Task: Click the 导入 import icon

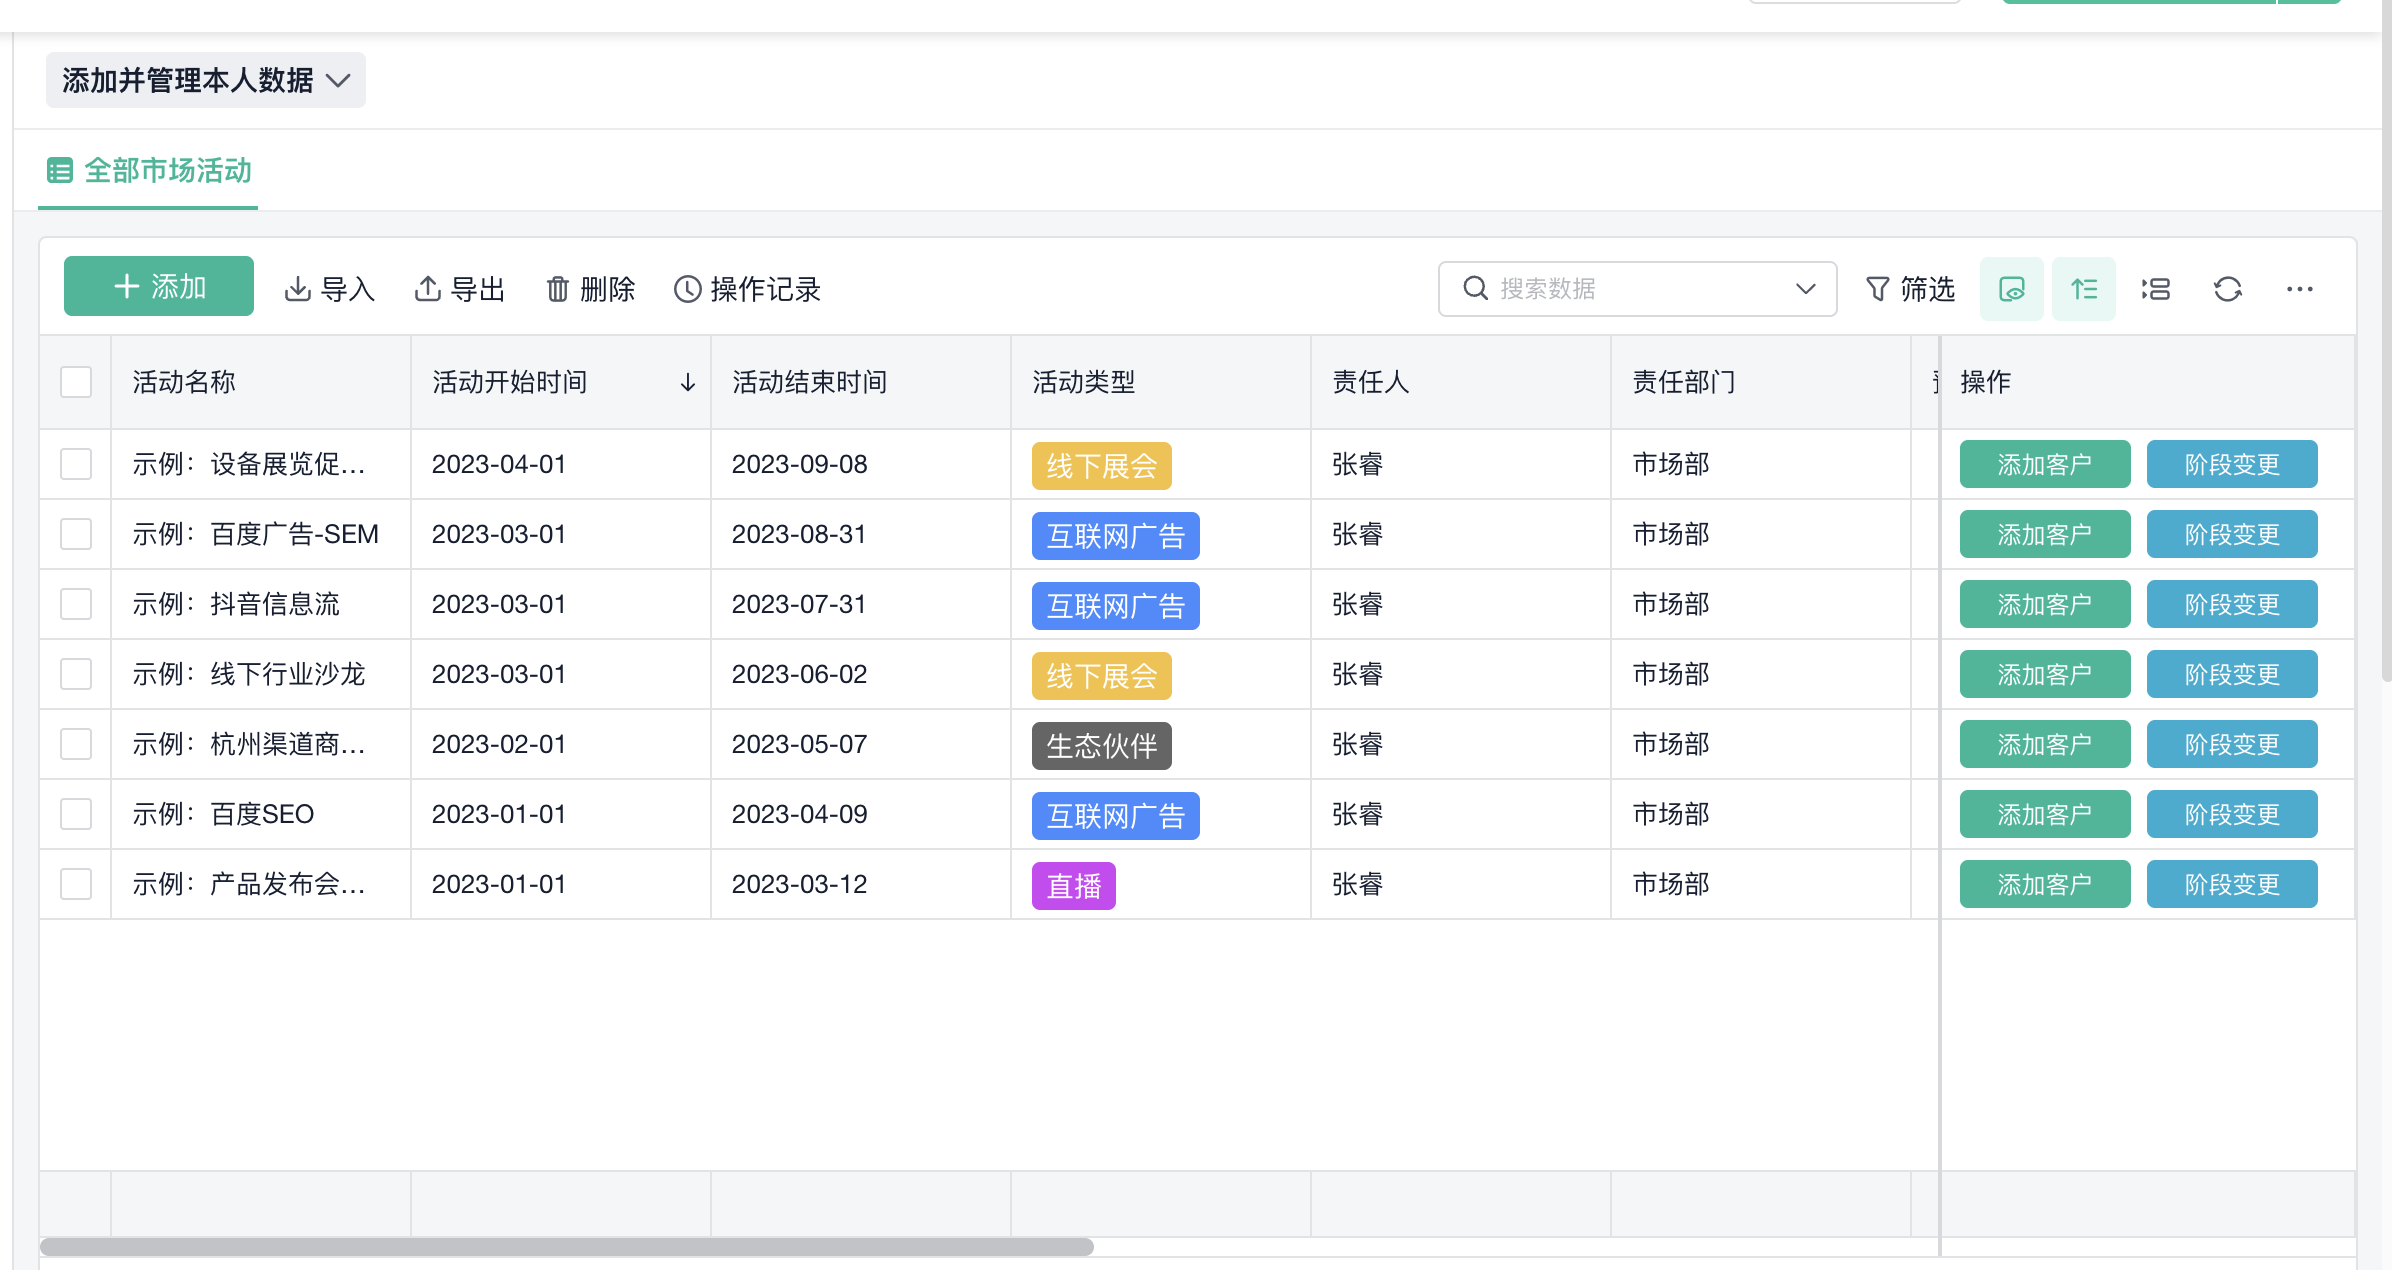Action: click(298, 289)
